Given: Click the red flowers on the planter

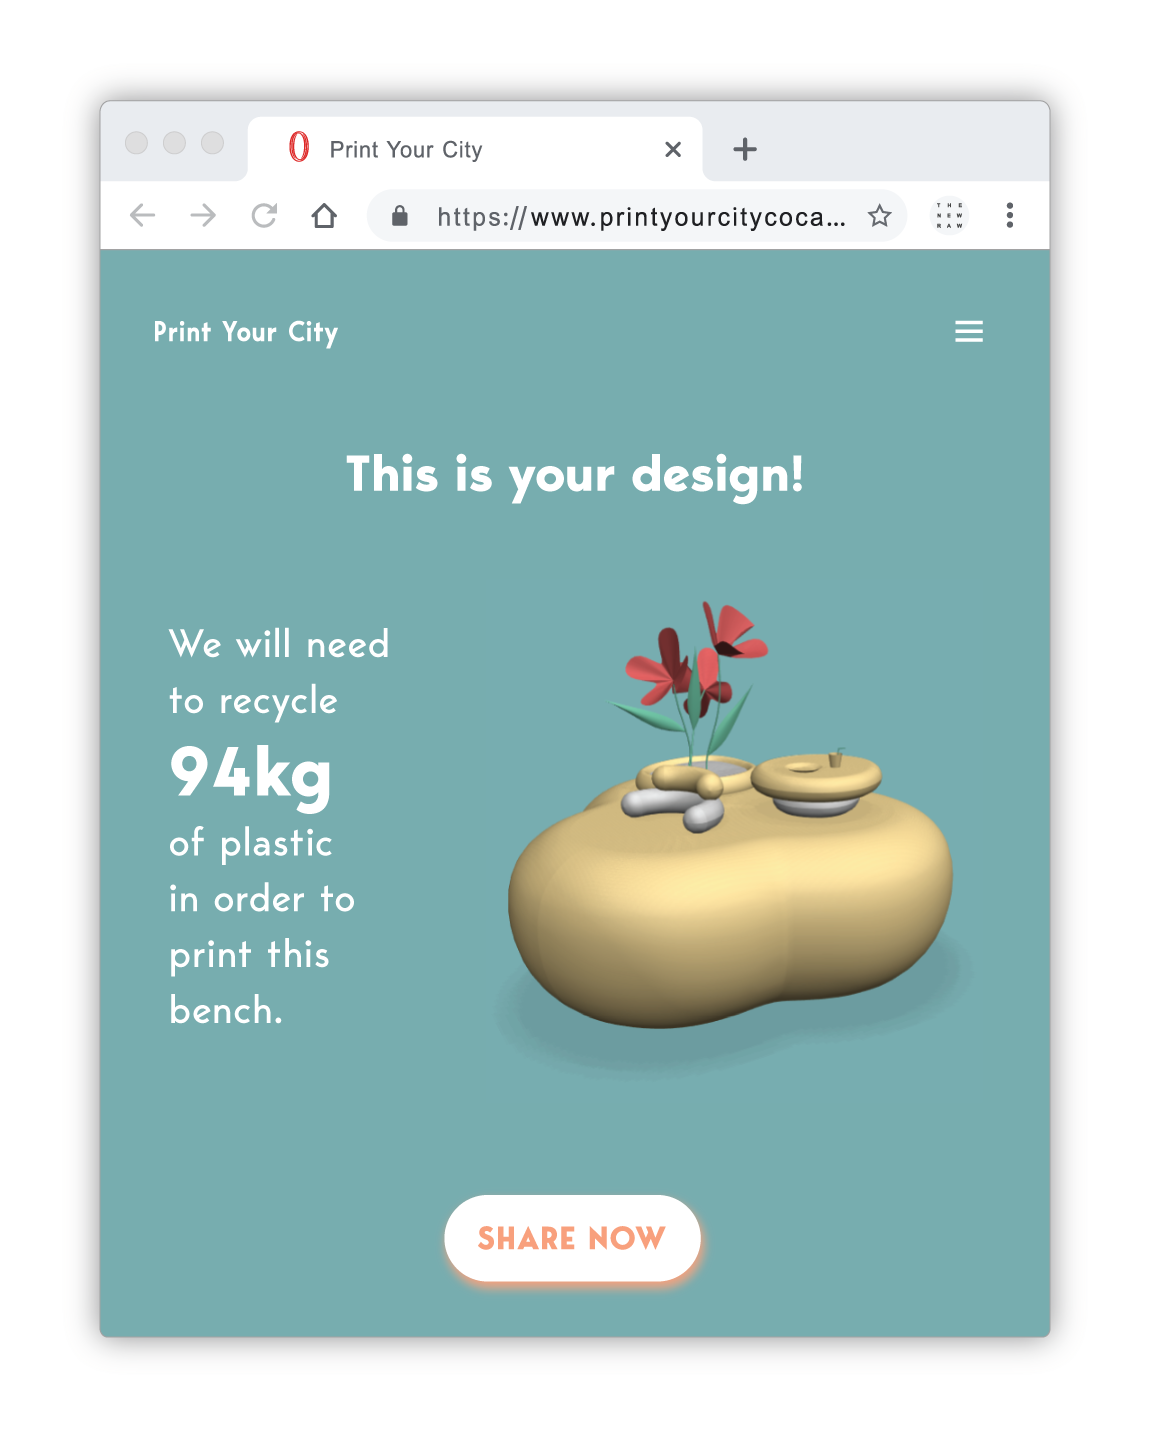Looking at the screenshot, I should 695,660.
